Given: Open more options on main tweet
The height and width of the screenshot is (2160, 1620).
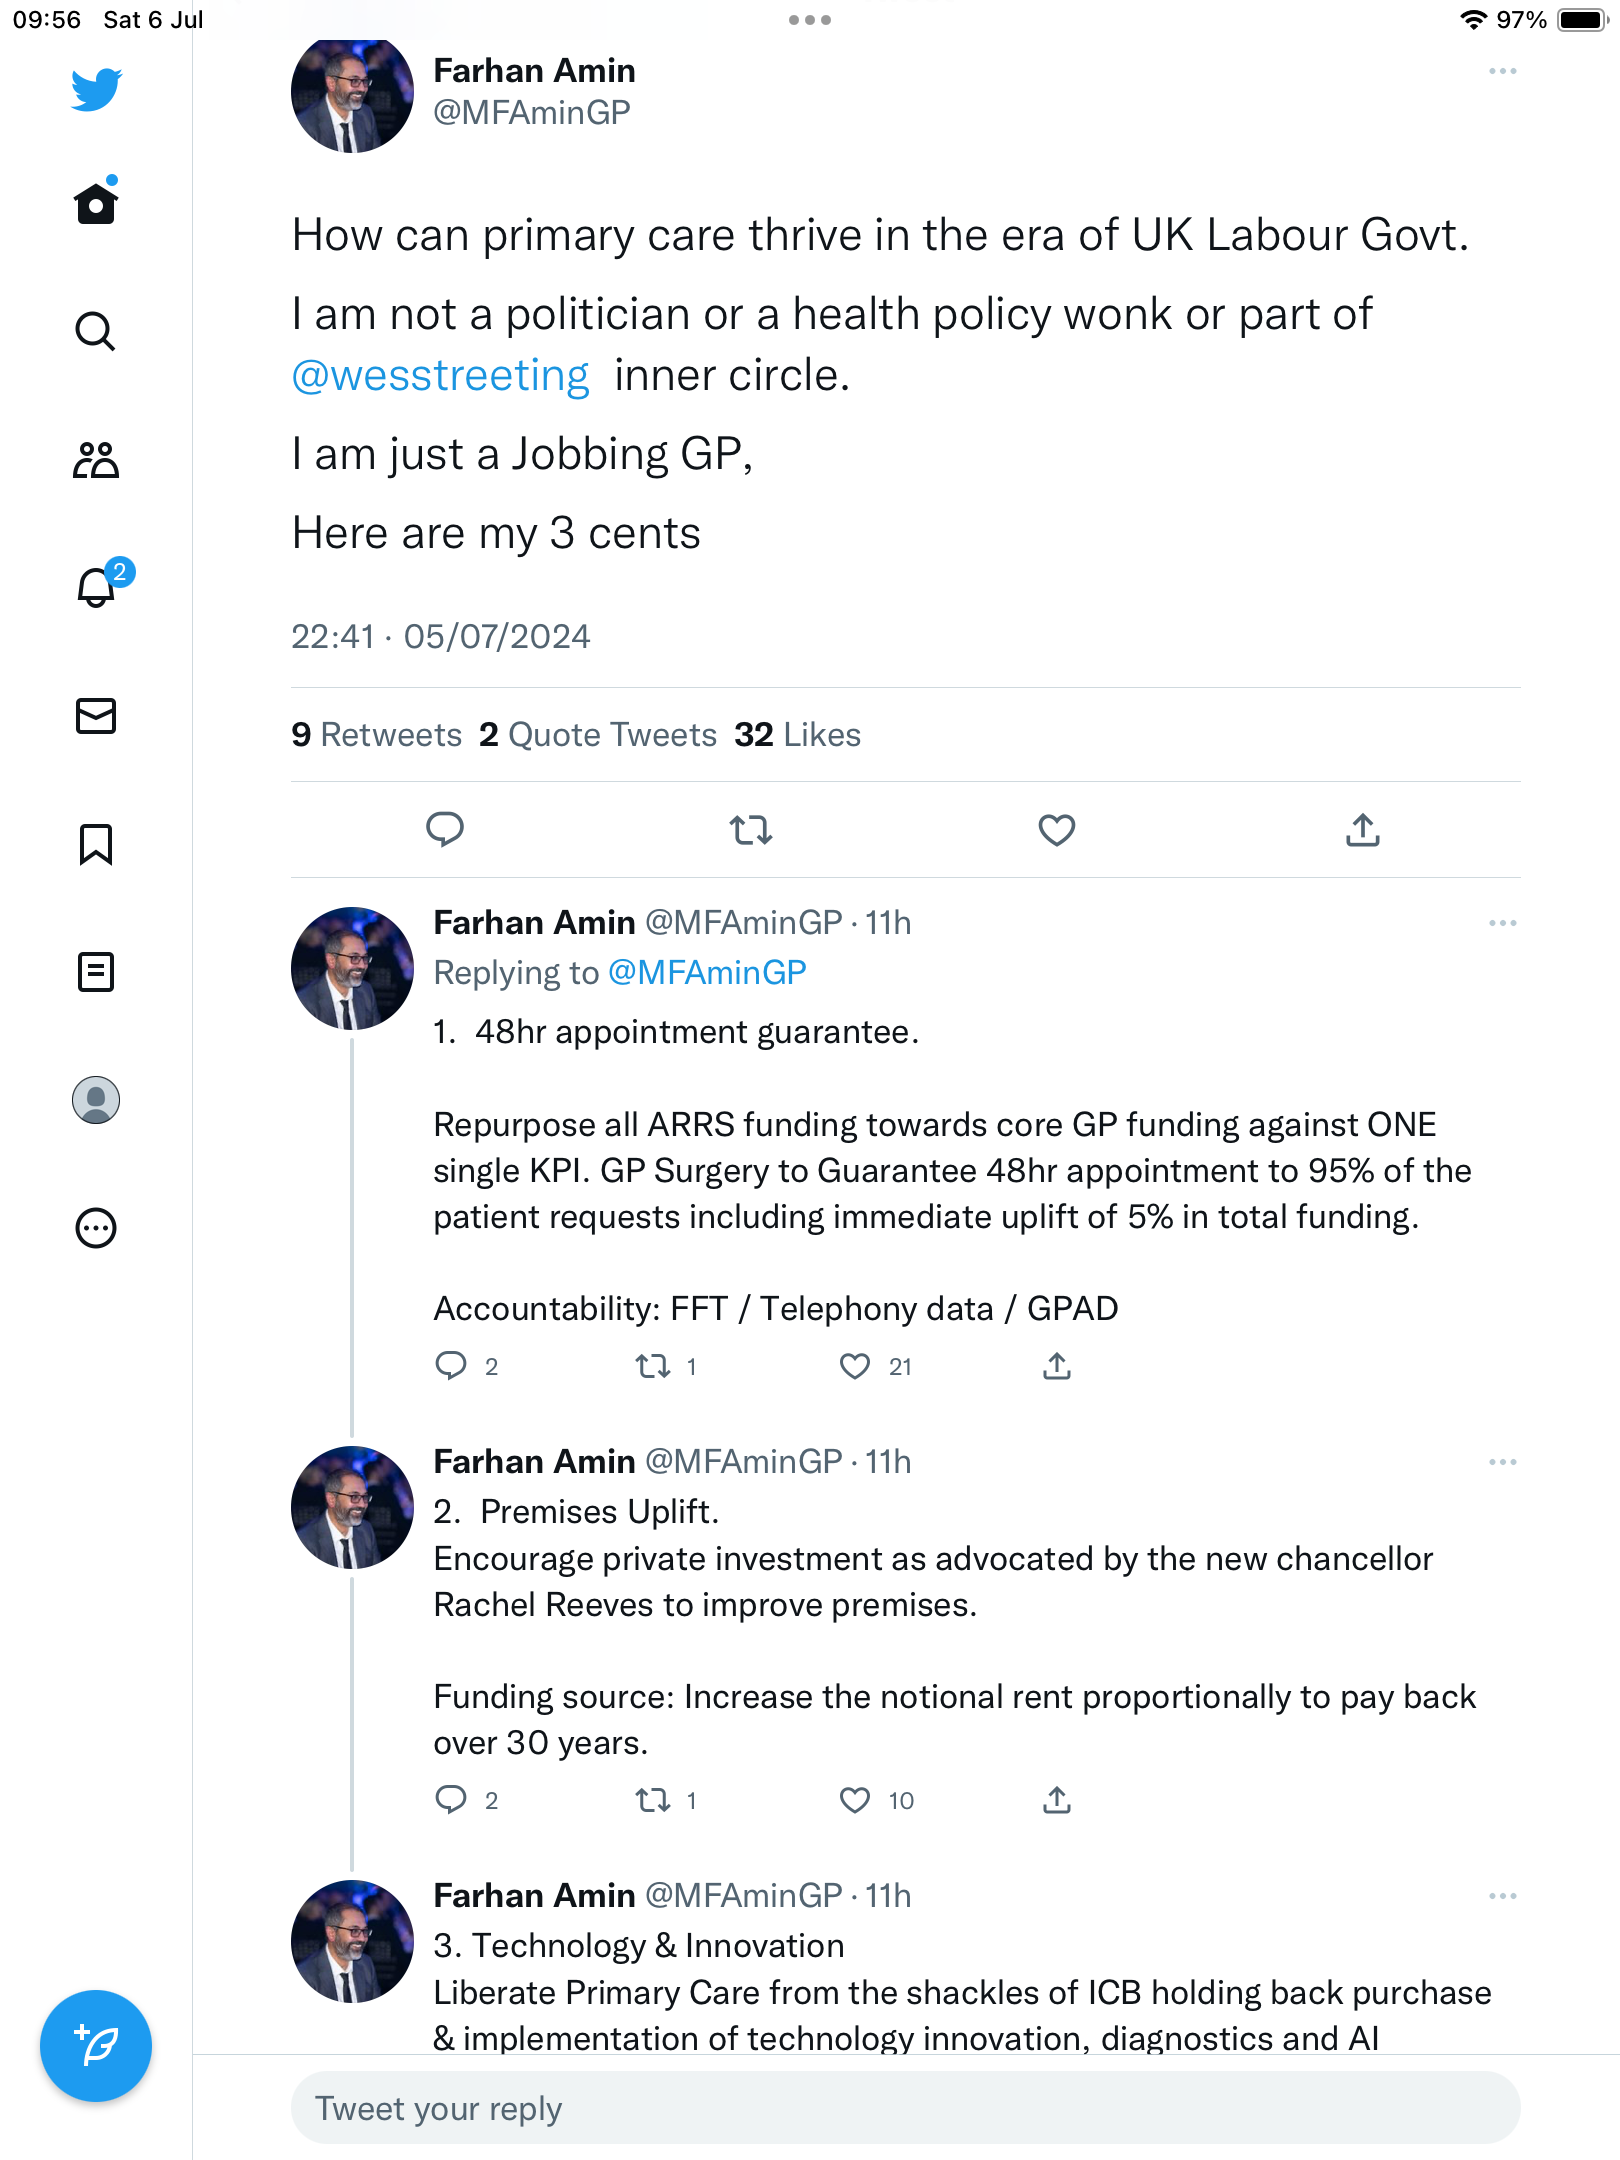Looking at the screenshot, I should pyautogui.click(x=1502, y=71).
